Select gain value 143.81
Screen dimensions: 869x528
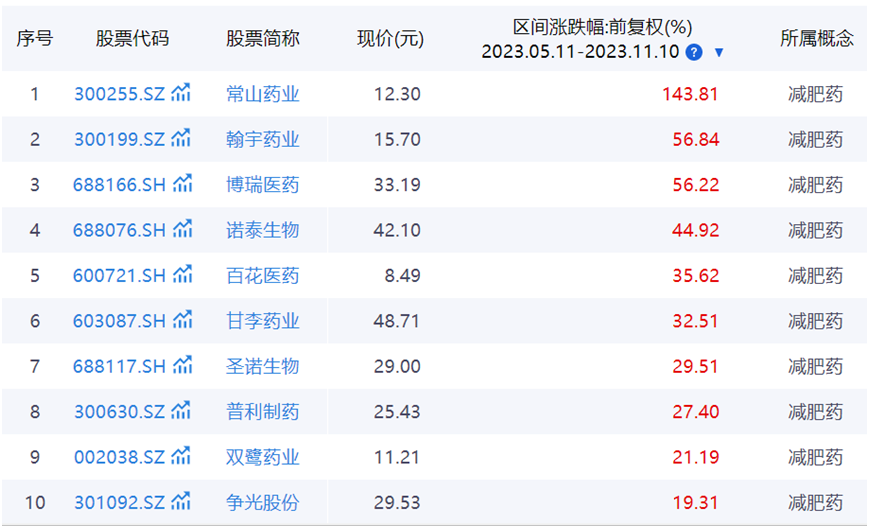tap(690, 94)
